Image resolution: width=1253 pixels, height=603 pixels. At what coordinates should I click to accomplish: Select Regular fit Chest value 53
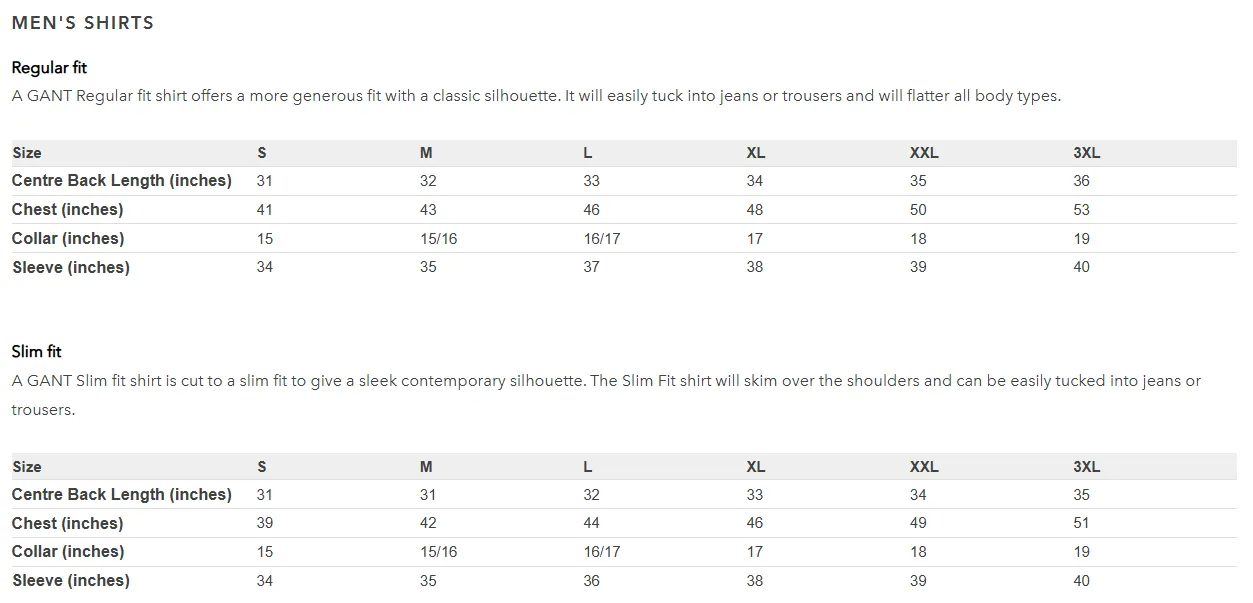tap(1081, 210)
